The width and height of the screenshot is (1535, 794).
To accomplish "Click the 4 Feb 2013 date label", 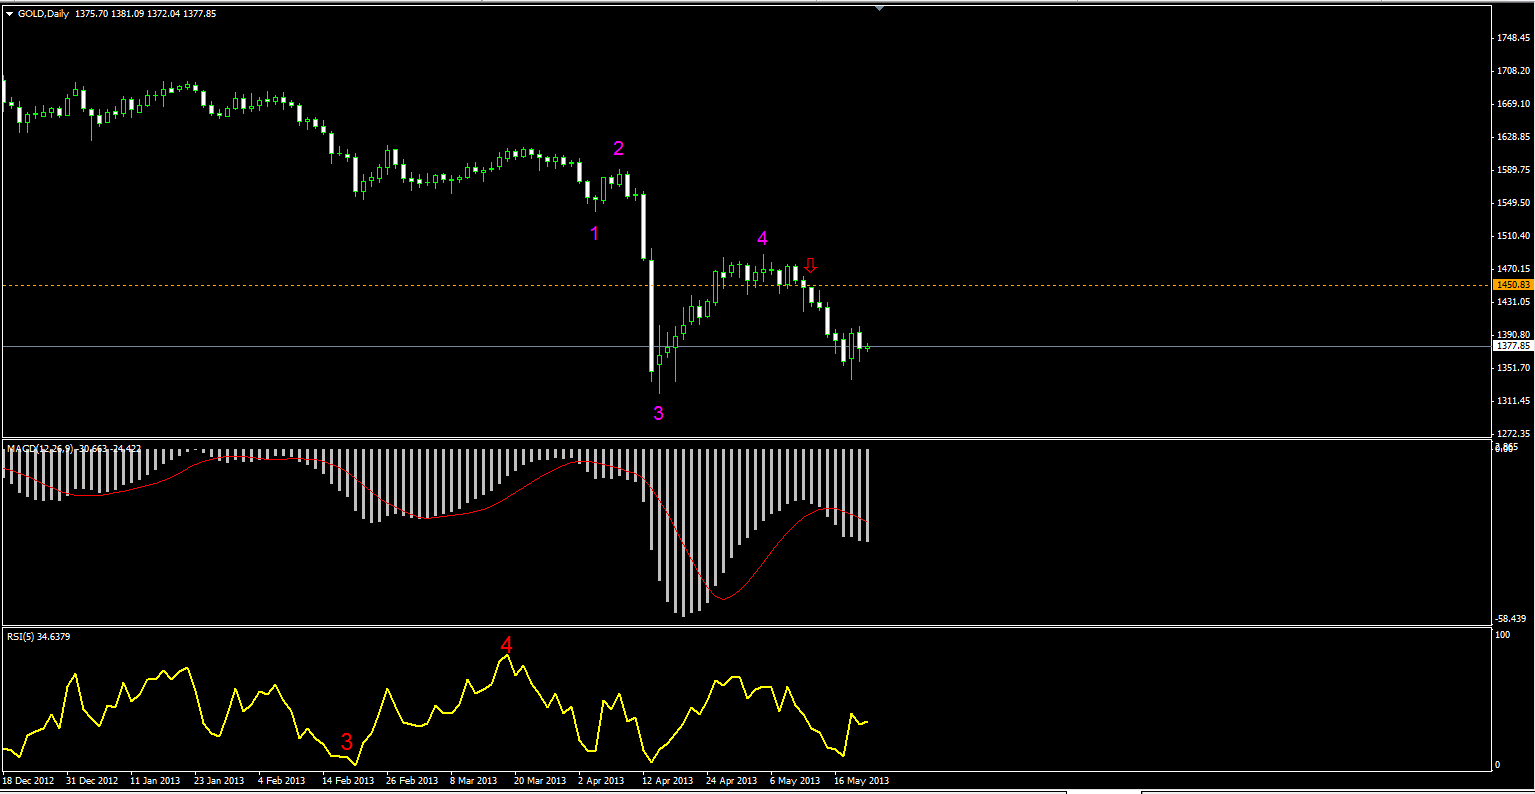I will pos(281,780).
